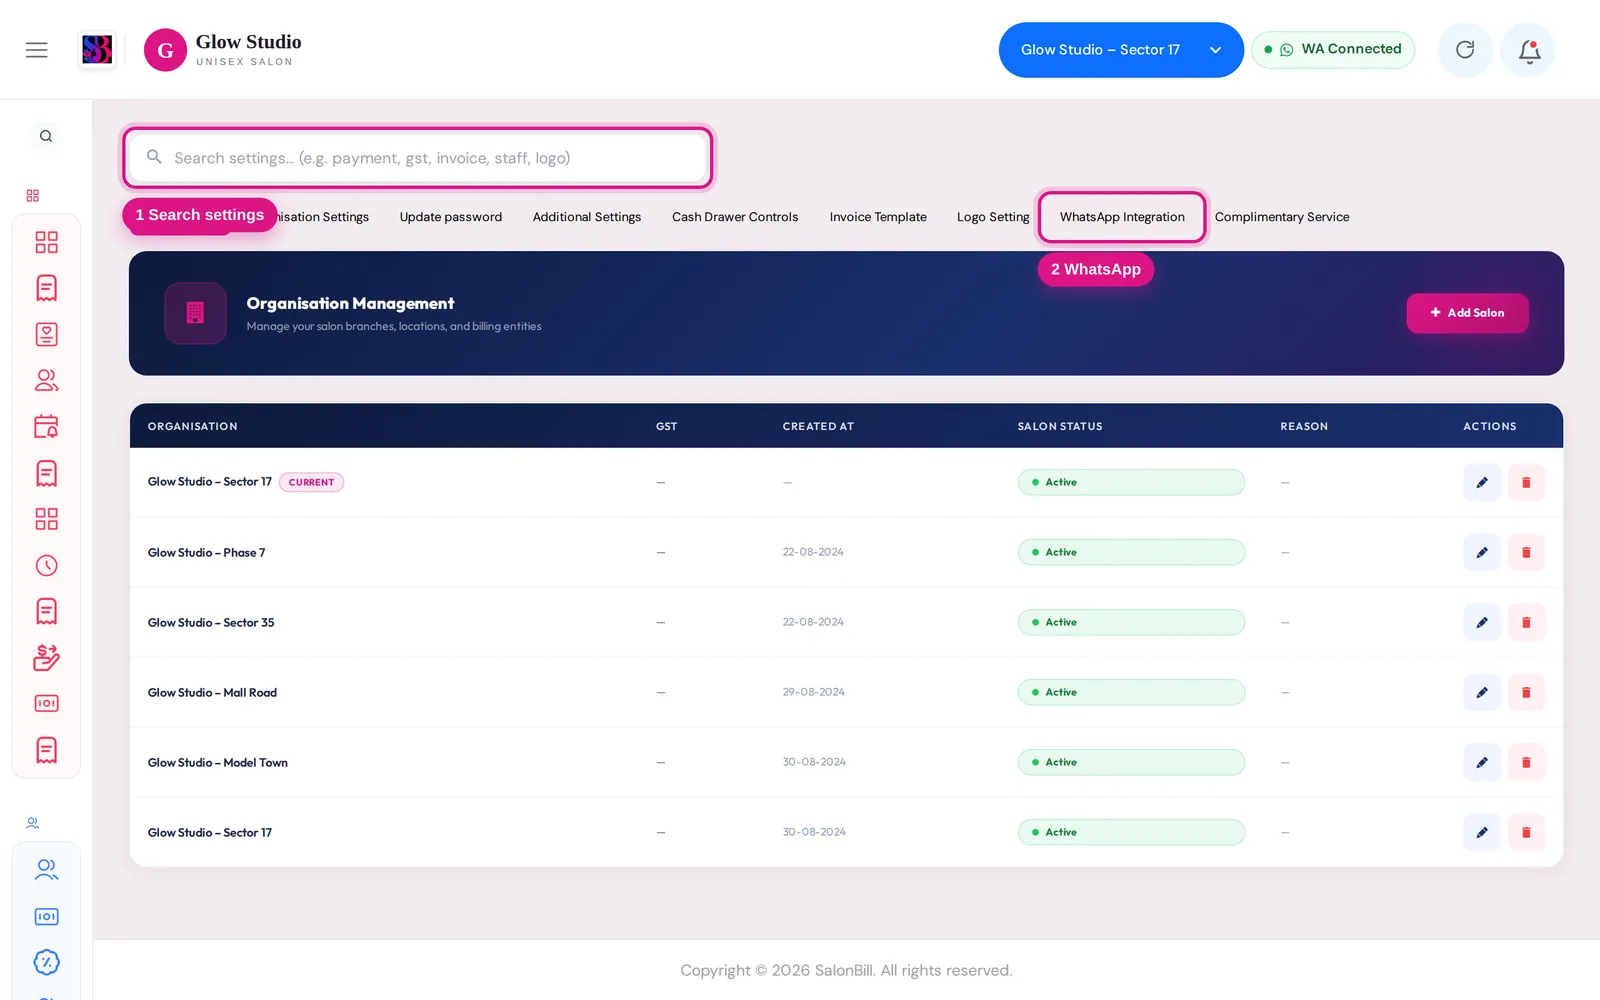The width and height of the screenshot is (1600, 1000).
Task: Click the 29-08-2024 created date
Action: coord(814,692)
